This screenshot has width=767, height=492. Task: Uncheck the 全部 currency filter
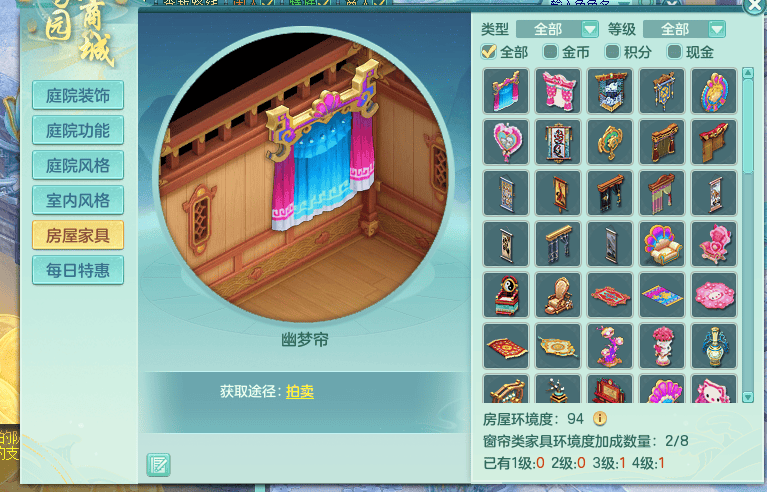pos(488,52)
